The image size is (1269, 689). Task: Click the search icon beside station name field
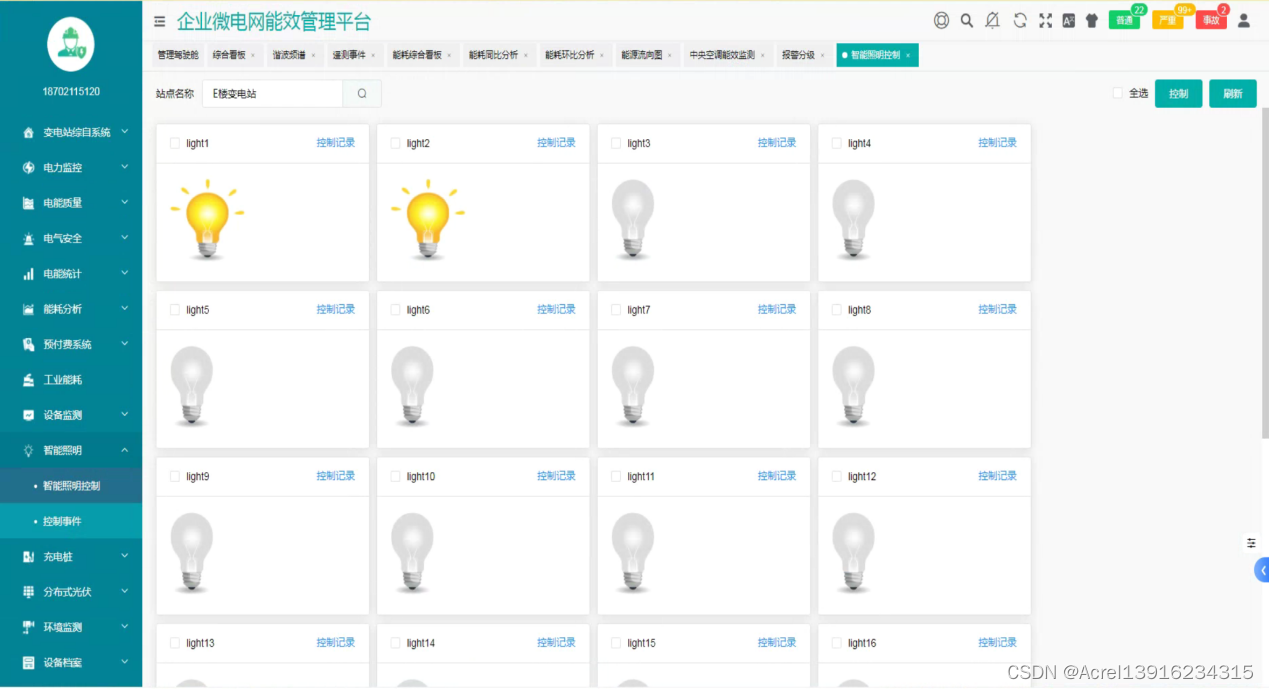pyautogui.click(x=362, y=94)
